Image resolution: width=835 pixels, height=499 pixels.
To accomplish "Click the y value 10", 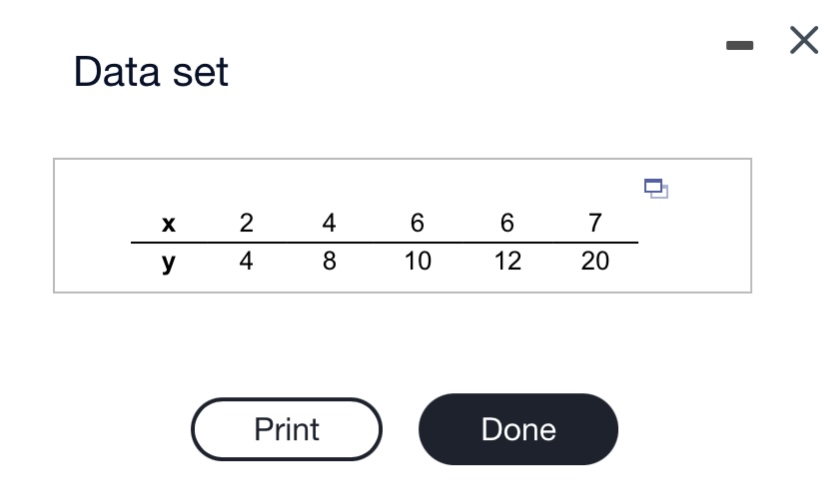I will tap(418, 261).
